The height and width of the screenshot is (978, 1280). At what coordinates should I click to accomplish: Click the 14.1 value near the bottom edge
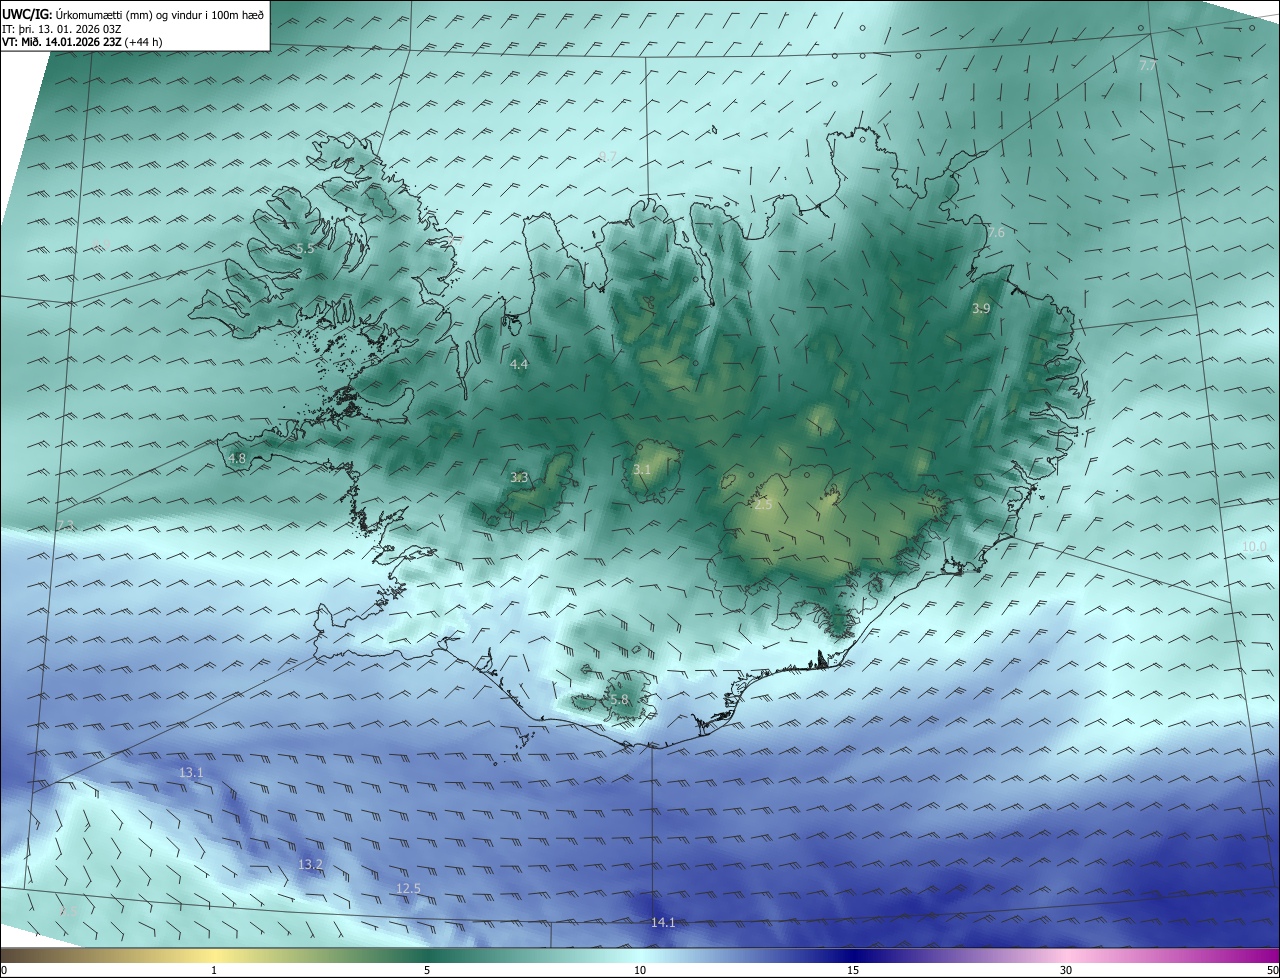coord(663,923)
